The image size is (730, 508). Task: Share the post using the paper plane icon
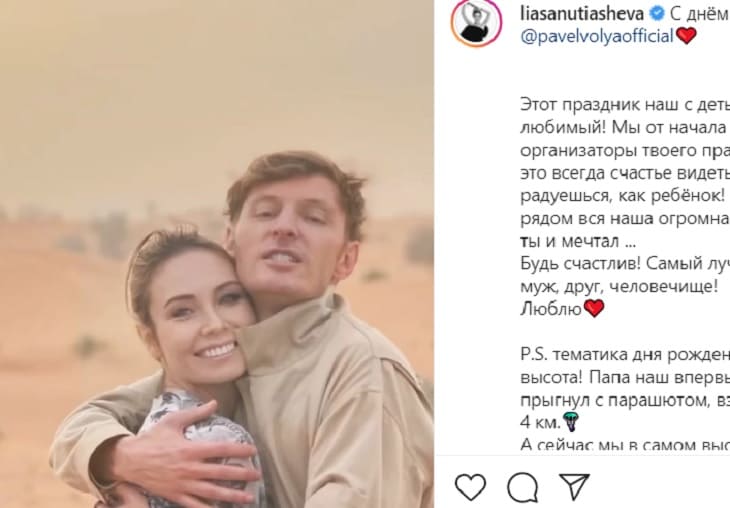point(574,487)
